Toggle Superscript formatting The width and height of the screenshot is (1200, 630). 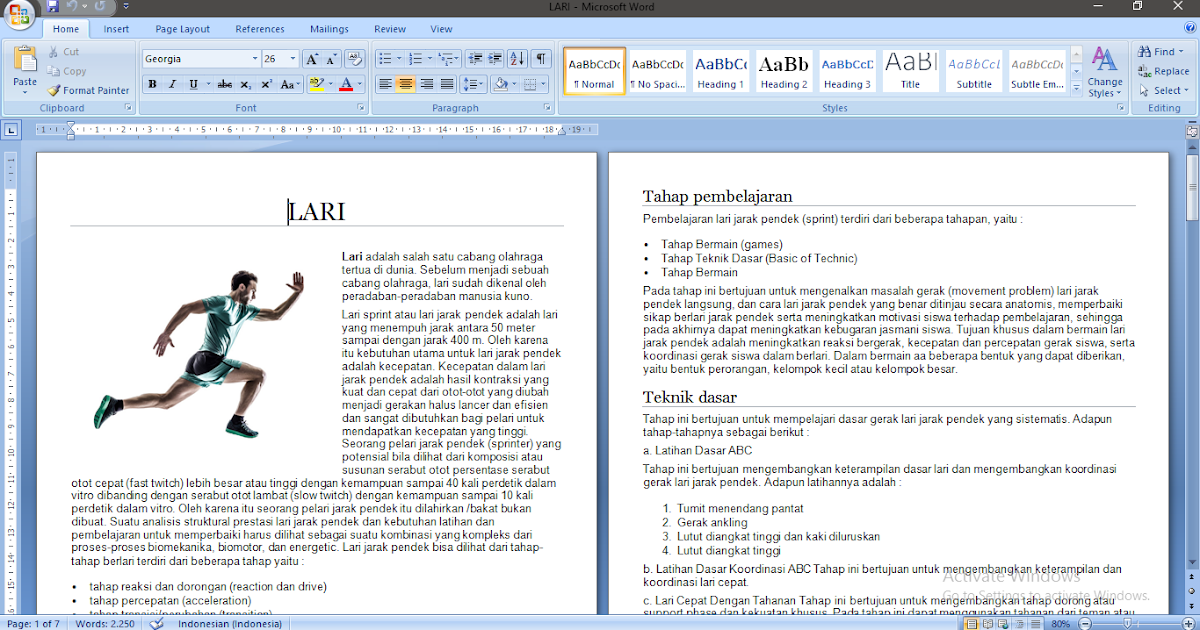266,84
